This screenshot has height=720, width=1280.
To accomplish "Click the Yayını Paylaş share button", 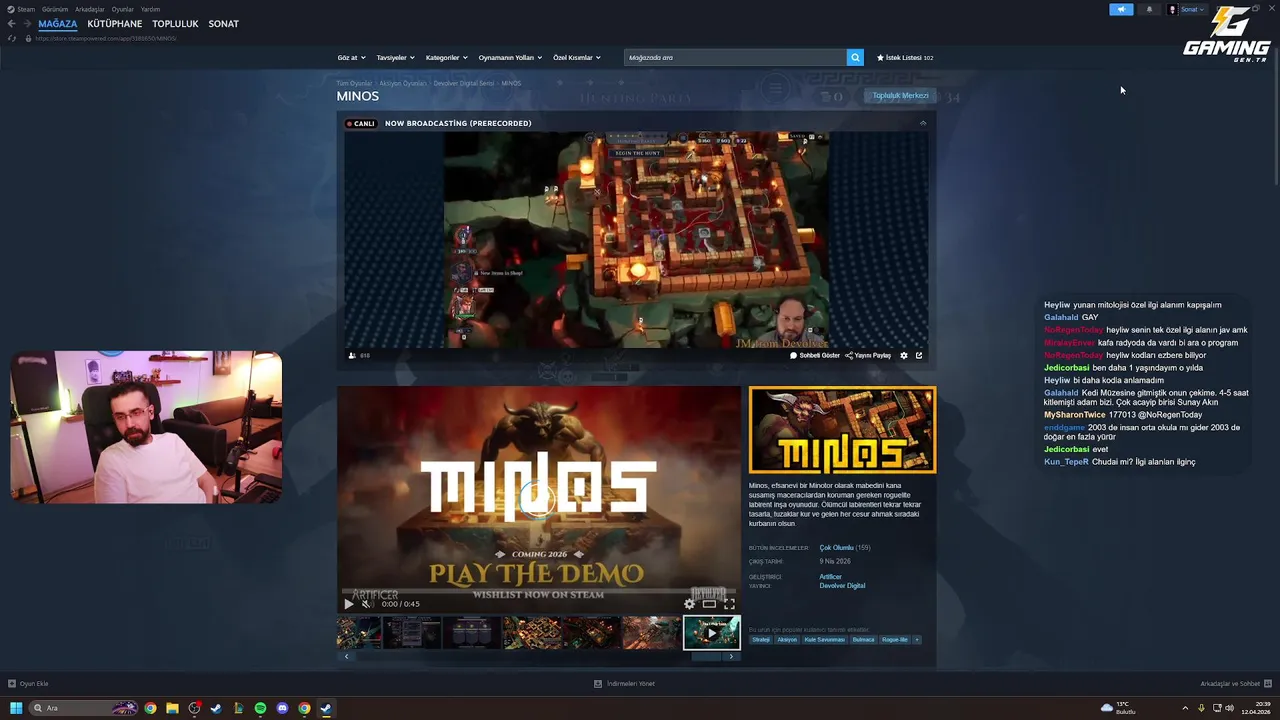I will coord(868,355).
